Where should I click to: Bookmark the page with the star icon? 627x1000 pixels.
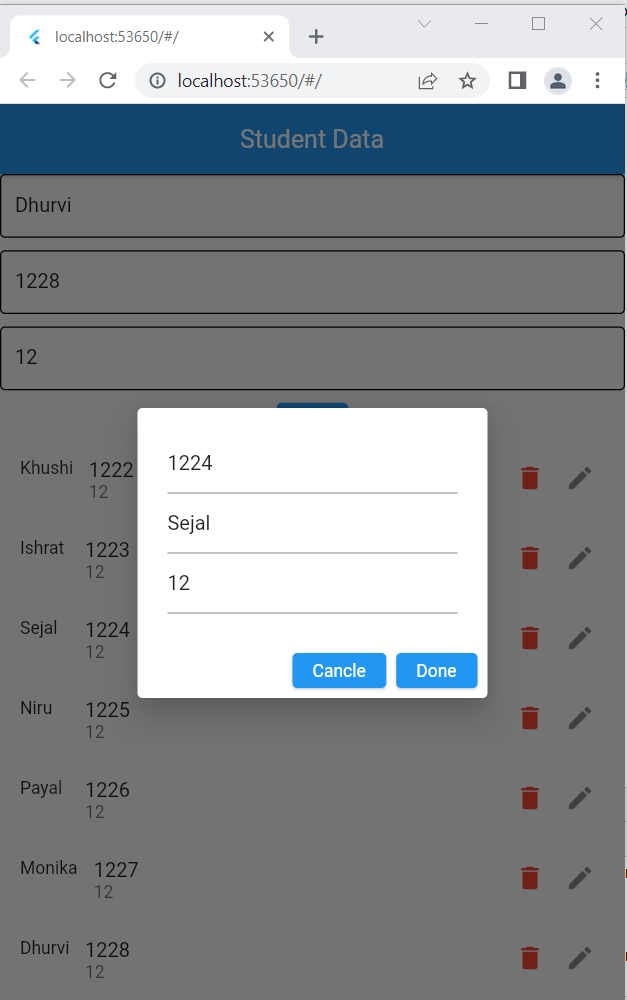[468, 80]
